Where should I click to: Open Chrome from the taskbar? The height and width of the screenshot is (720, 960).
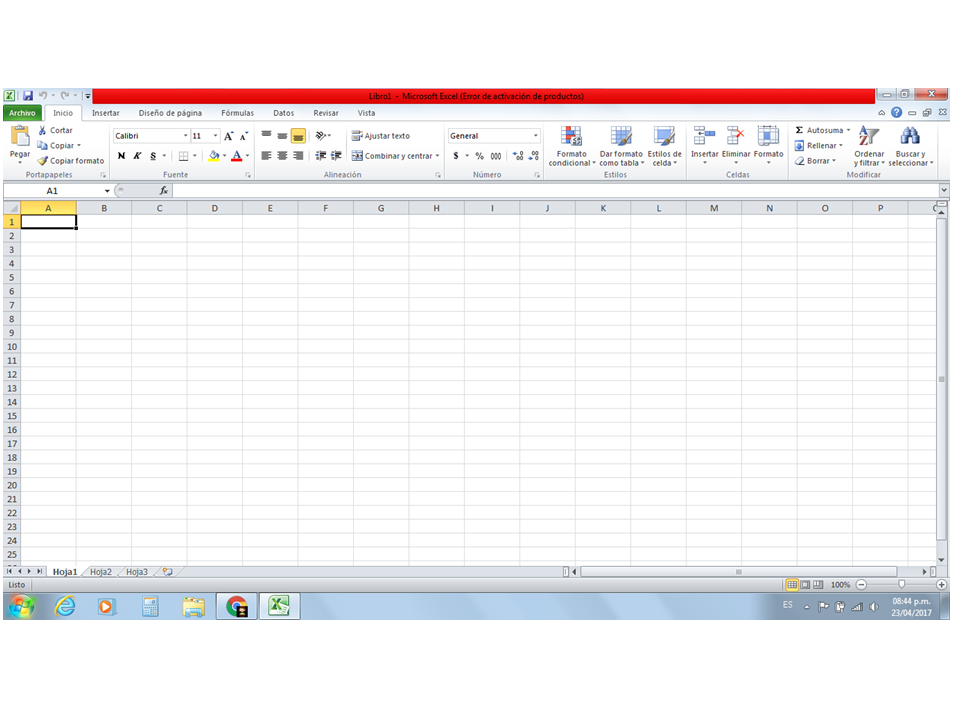point(236,607)
